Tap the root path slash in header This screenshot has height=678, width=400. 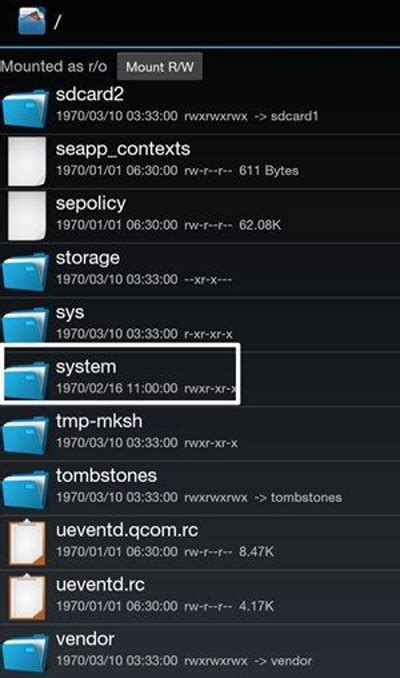pyautogui.click(x=57, y=22)
